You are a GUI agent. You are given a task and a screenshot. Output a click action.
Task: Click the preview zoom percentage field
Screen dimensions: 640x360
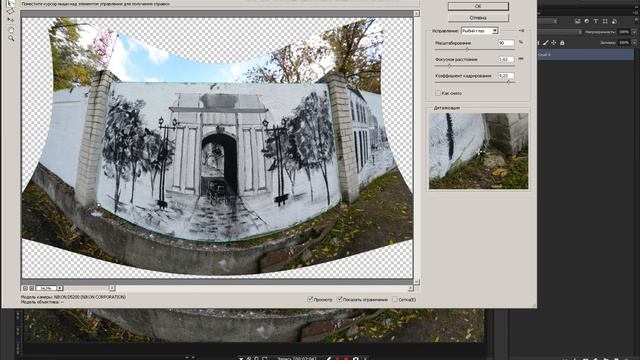pyautogui.click(x=46, y=288)
